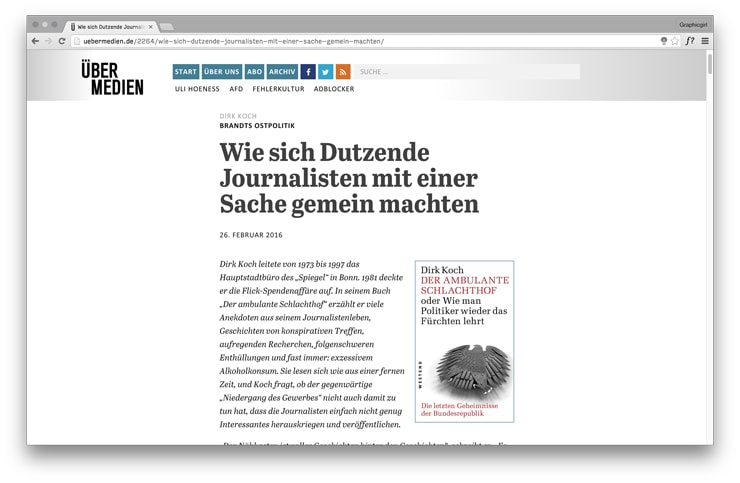
Task: Click the page icon in address bar
Action: [77, 41]
